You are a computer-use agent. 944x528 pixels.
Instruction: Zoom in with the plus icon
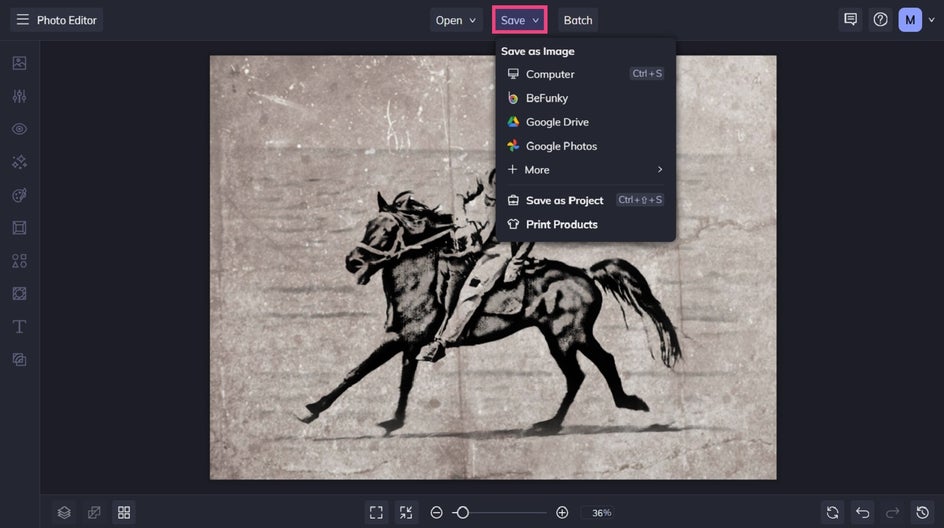[562, 512]
